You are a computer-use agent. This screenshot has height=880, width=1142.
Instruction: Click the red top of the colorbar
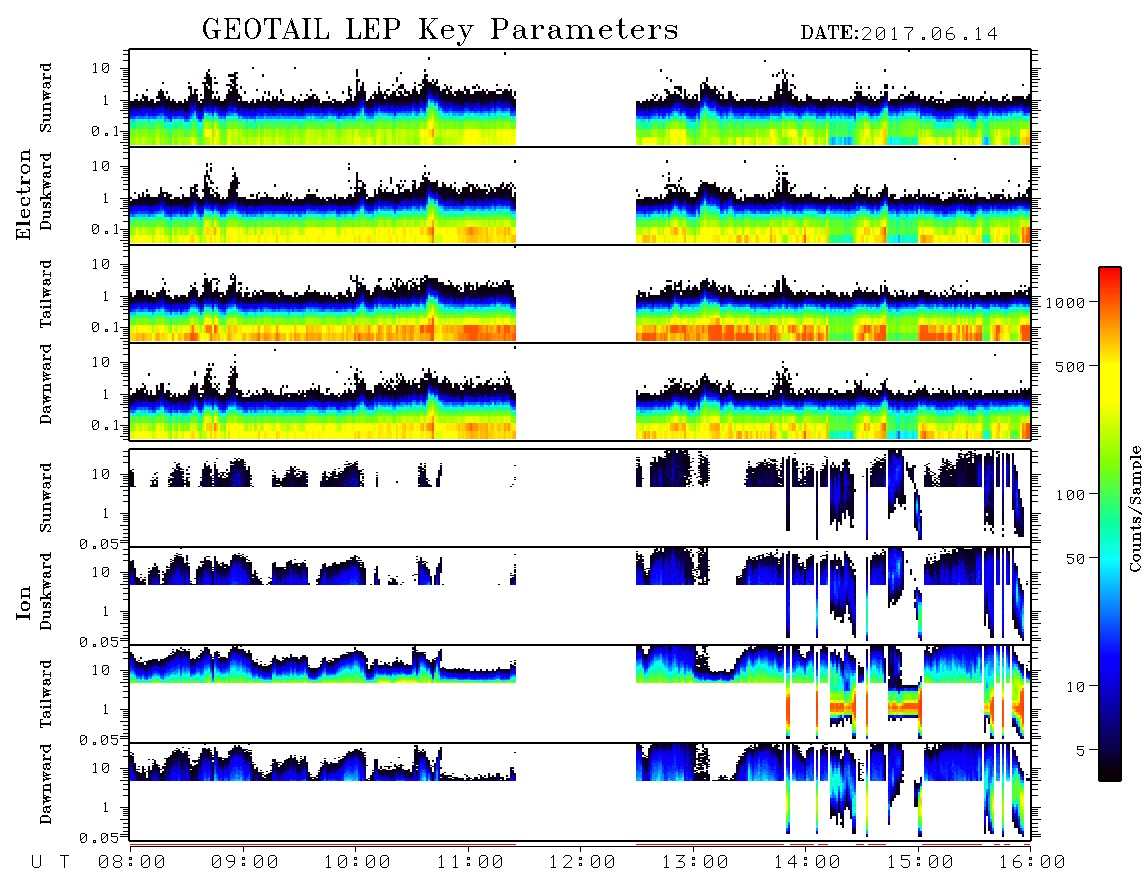coord(1110,277)
